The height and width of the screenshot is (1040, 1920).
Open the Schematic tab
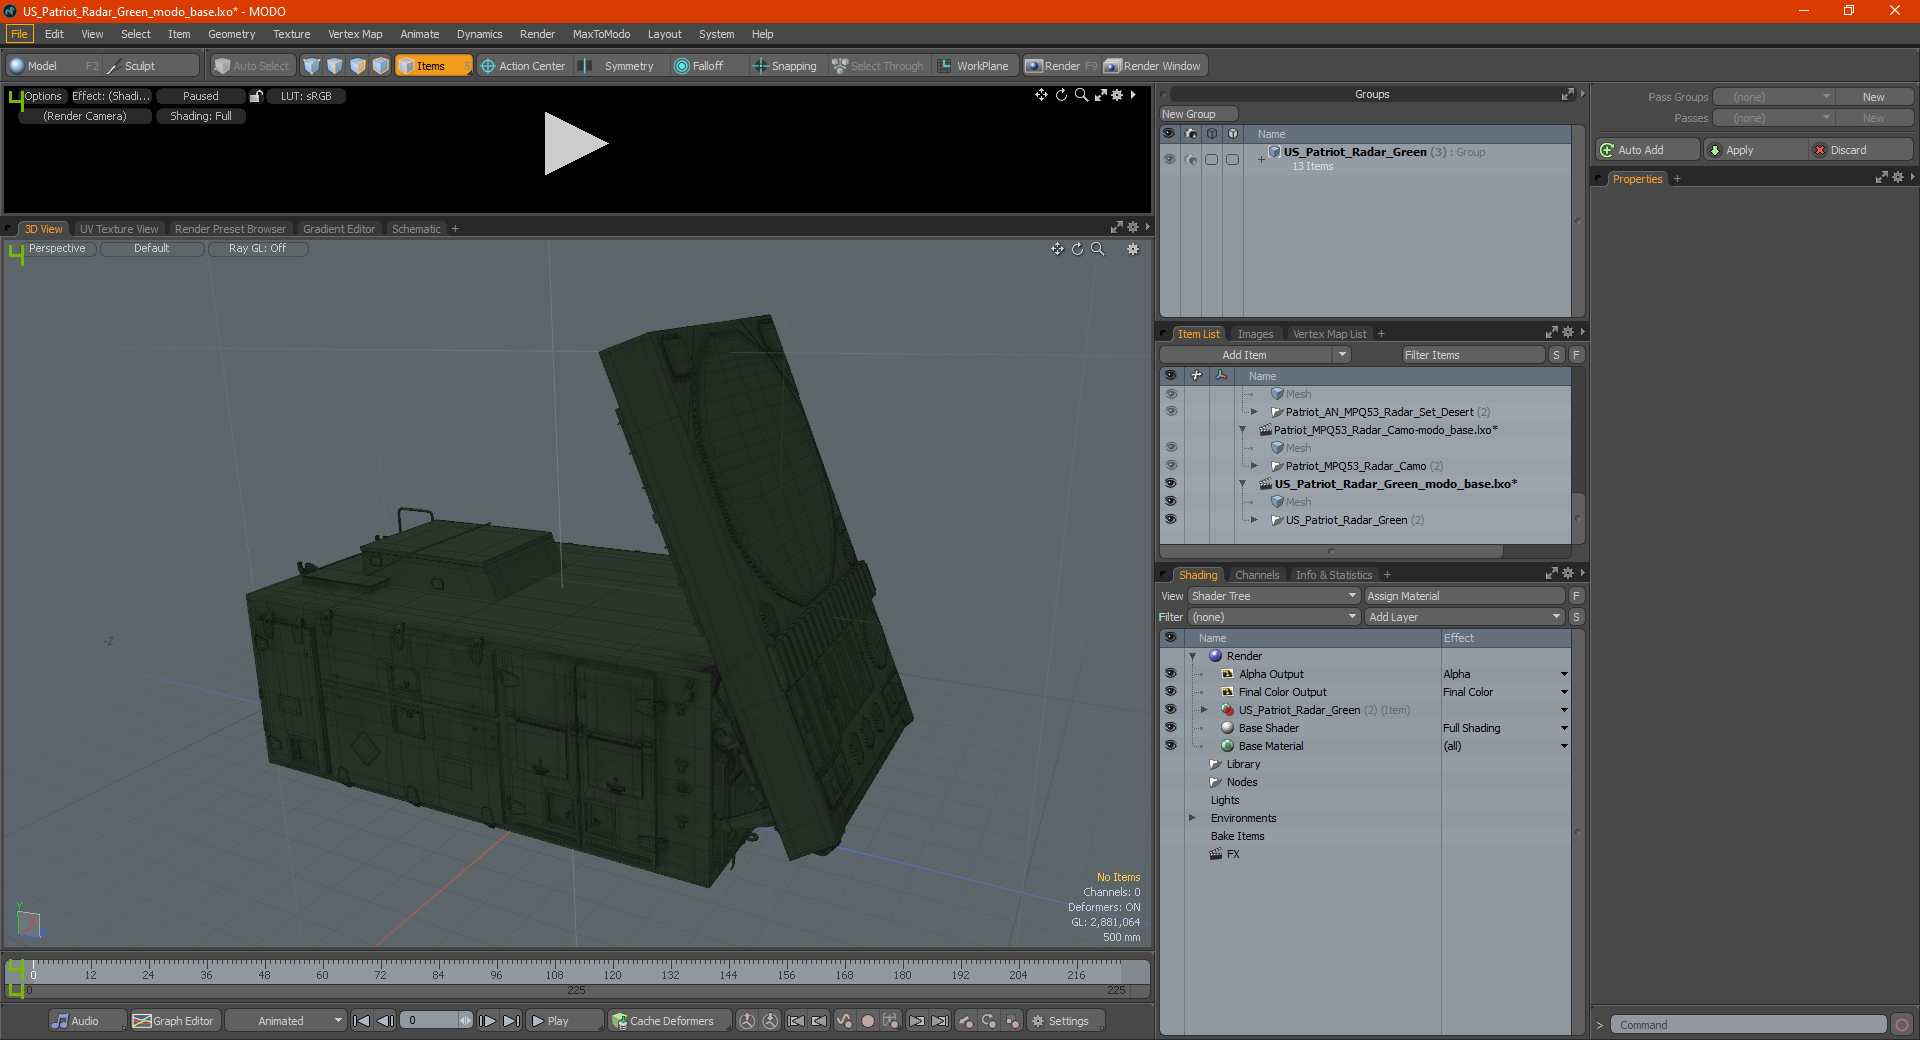(416, 229)
